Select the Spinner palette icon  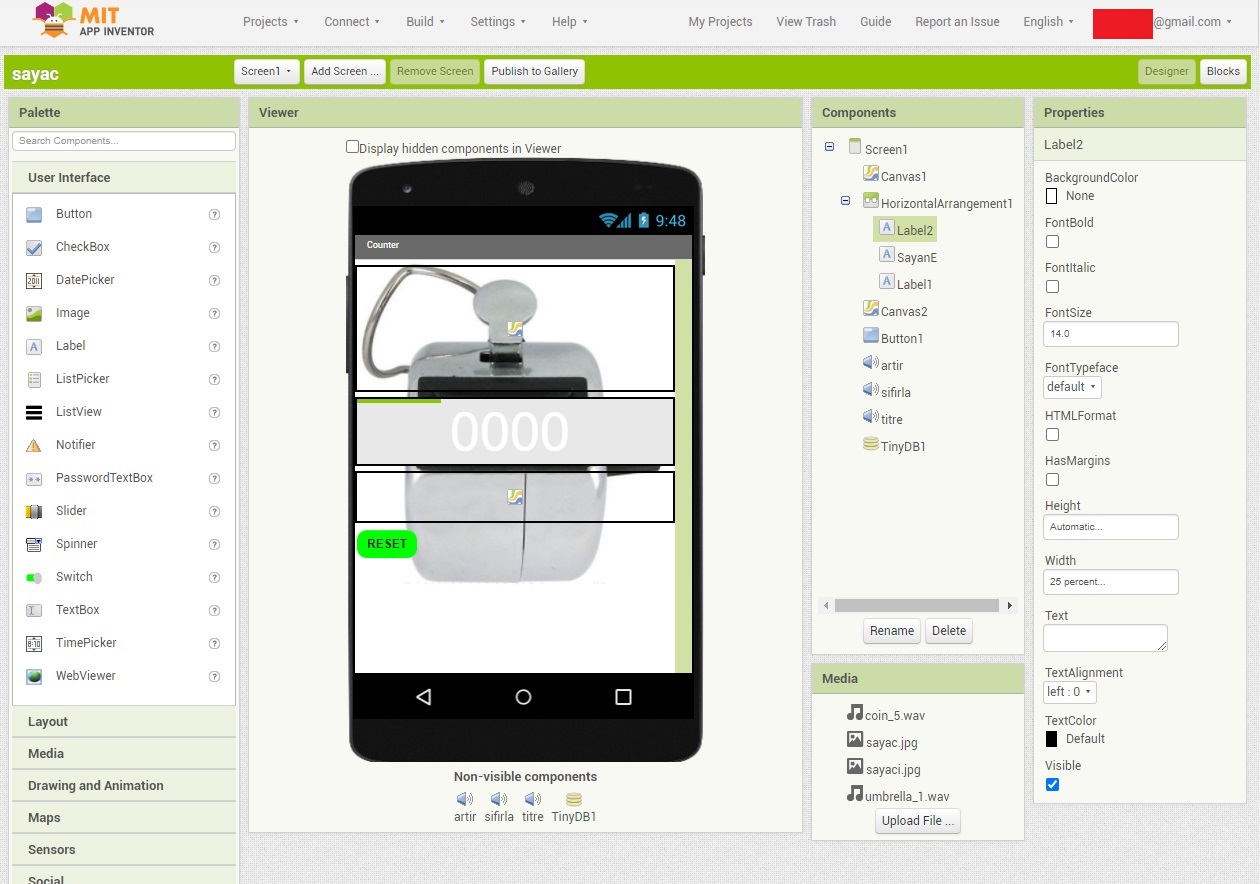tap(34, 544)
